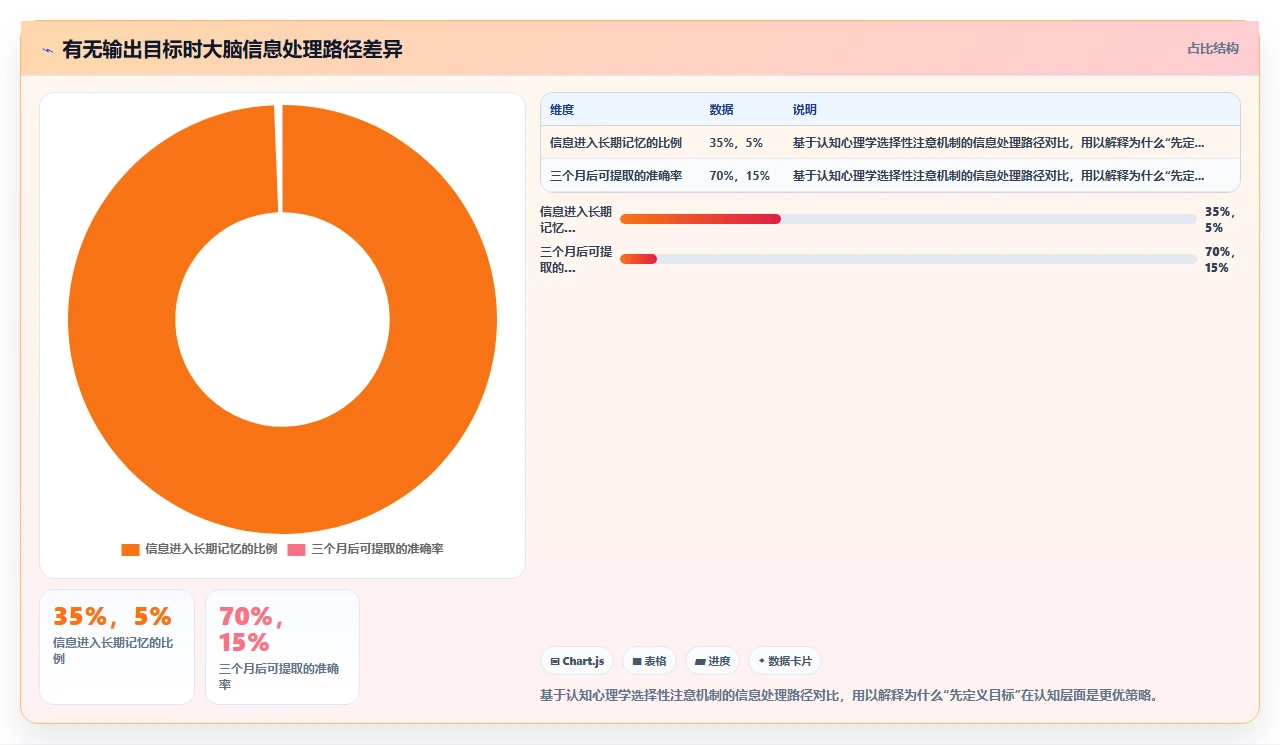Select the 进度 tag chip
Viewport: 1280px width, 745px height.
pyautogui.click(x=713, y=661)
